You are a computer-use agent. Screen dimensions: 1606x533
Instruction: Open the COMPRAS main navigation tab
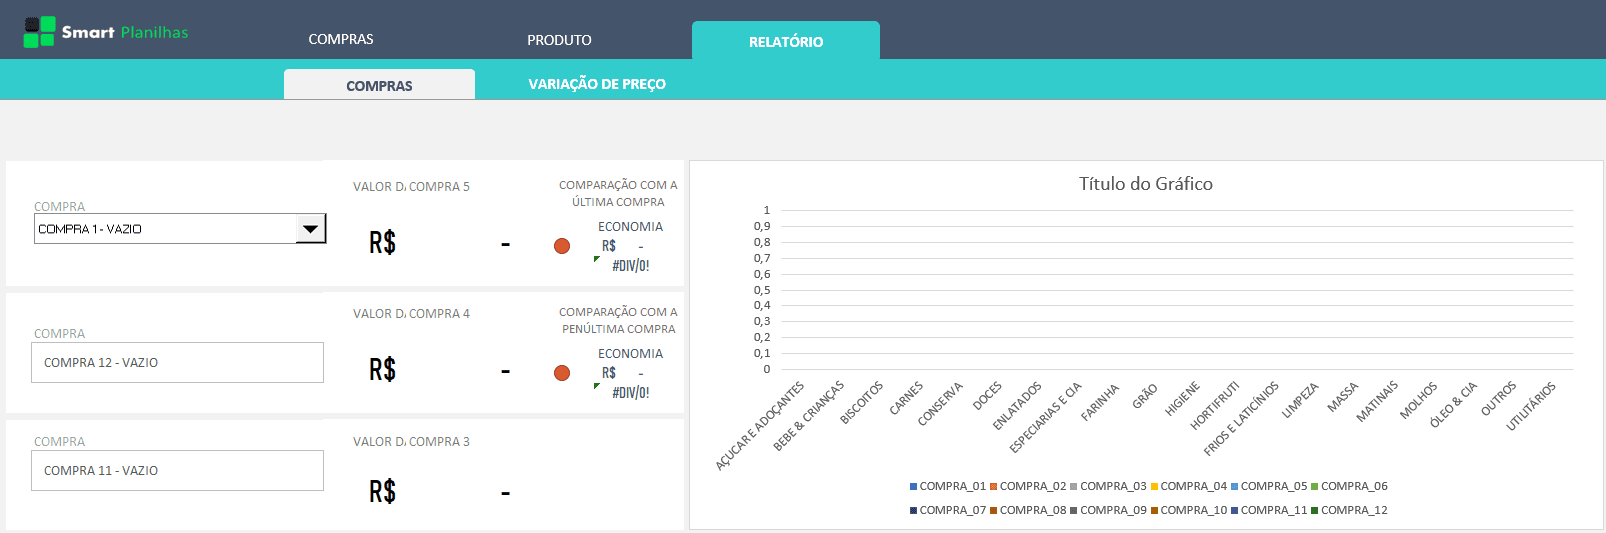340,40
